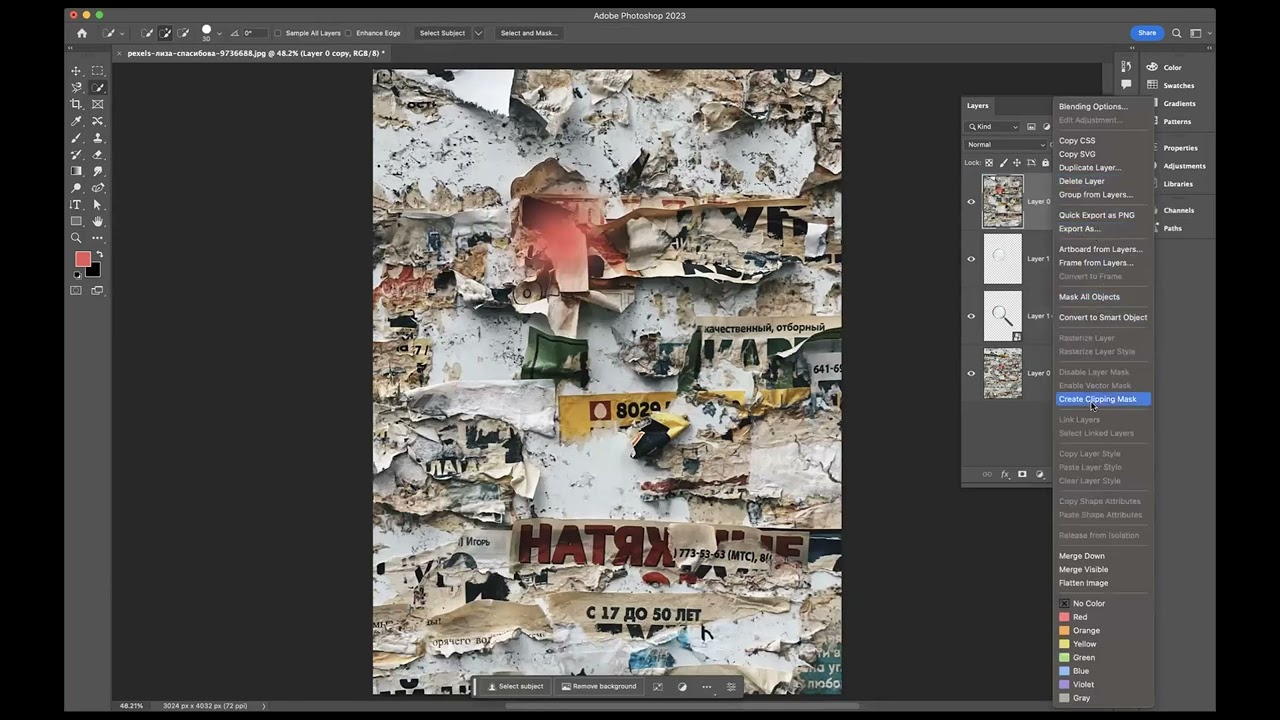Choose Convert to Smart Object
This screenshot has width=1280, height=720.
click(1103, 317)
